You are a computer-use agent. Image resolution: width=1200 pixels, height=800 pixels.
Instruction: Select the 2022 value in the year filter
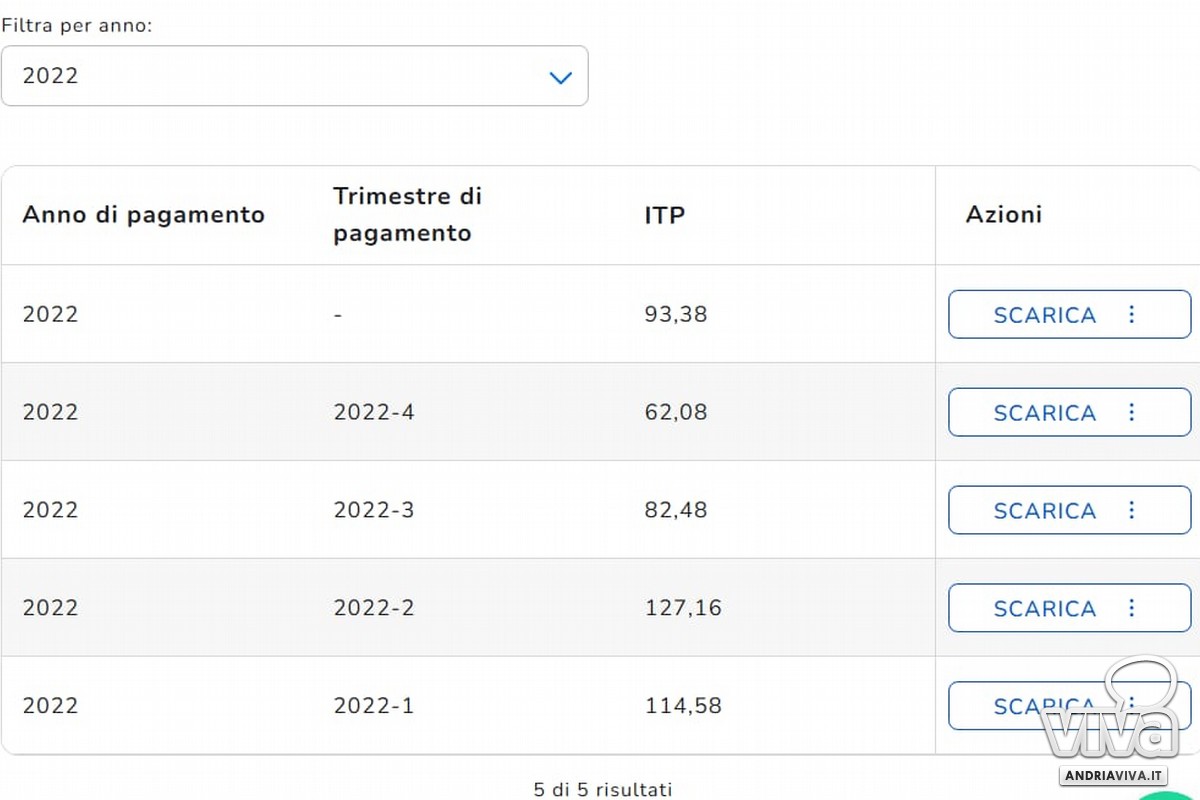pos(50,75)
